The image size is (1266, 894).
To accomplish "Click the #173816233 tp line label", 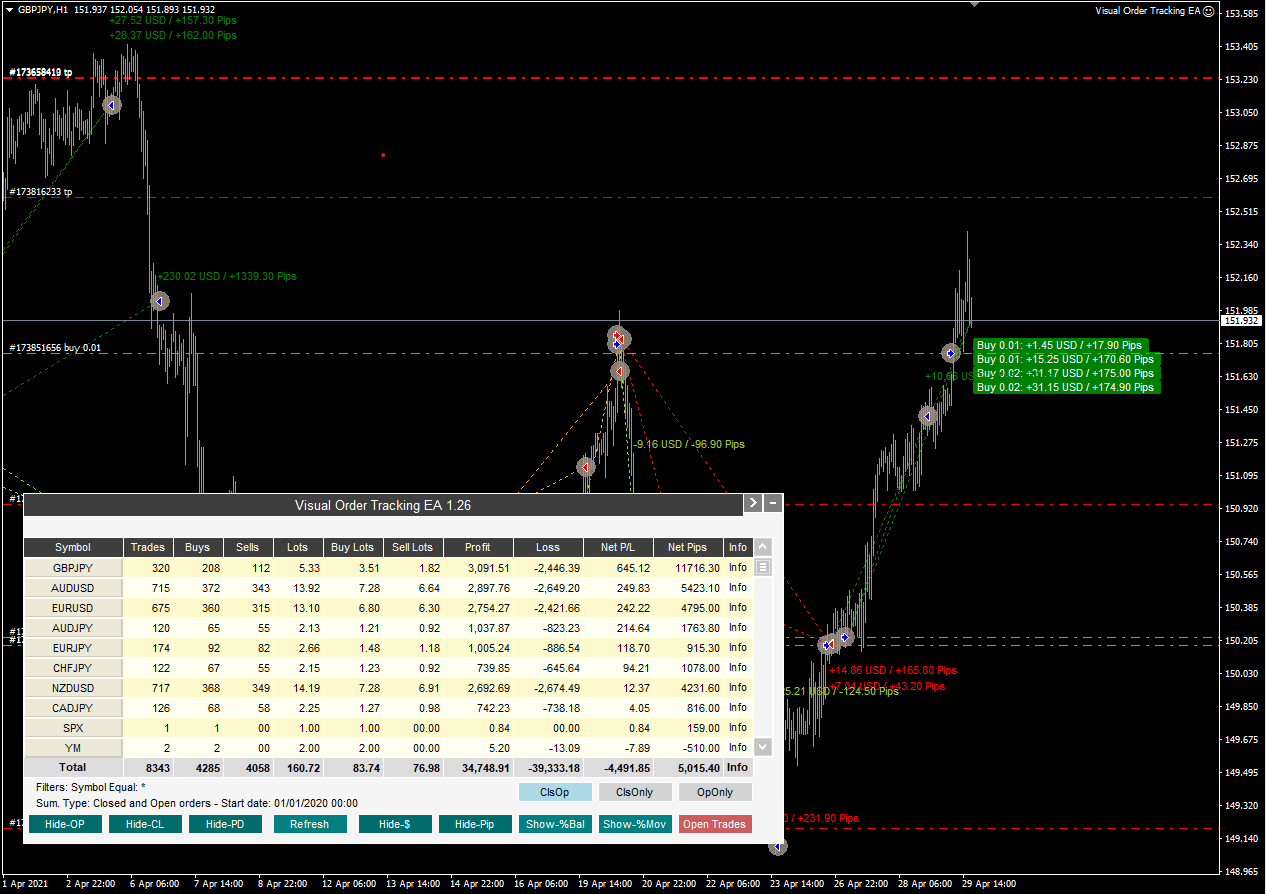I will pyautogui.click(x=40, y=191).
